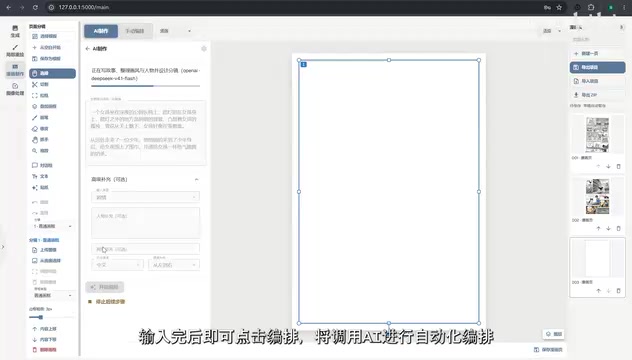Image resolution: width=632 pixels, height=360 pixels.
Task: Open the 剧情 input type dropdown
Action: [x=146, y=197]
